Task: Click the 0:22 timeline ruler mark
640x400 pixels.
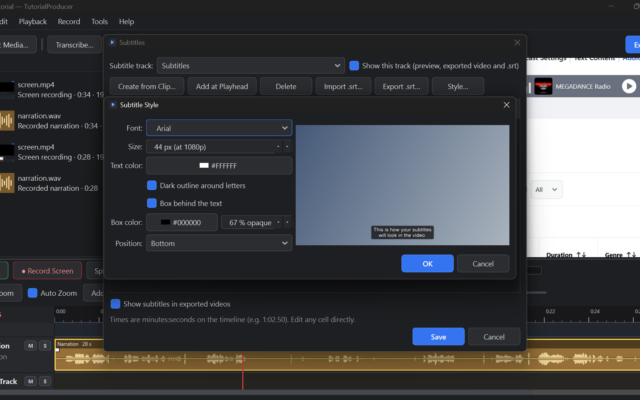Action: tap(550, 311)
